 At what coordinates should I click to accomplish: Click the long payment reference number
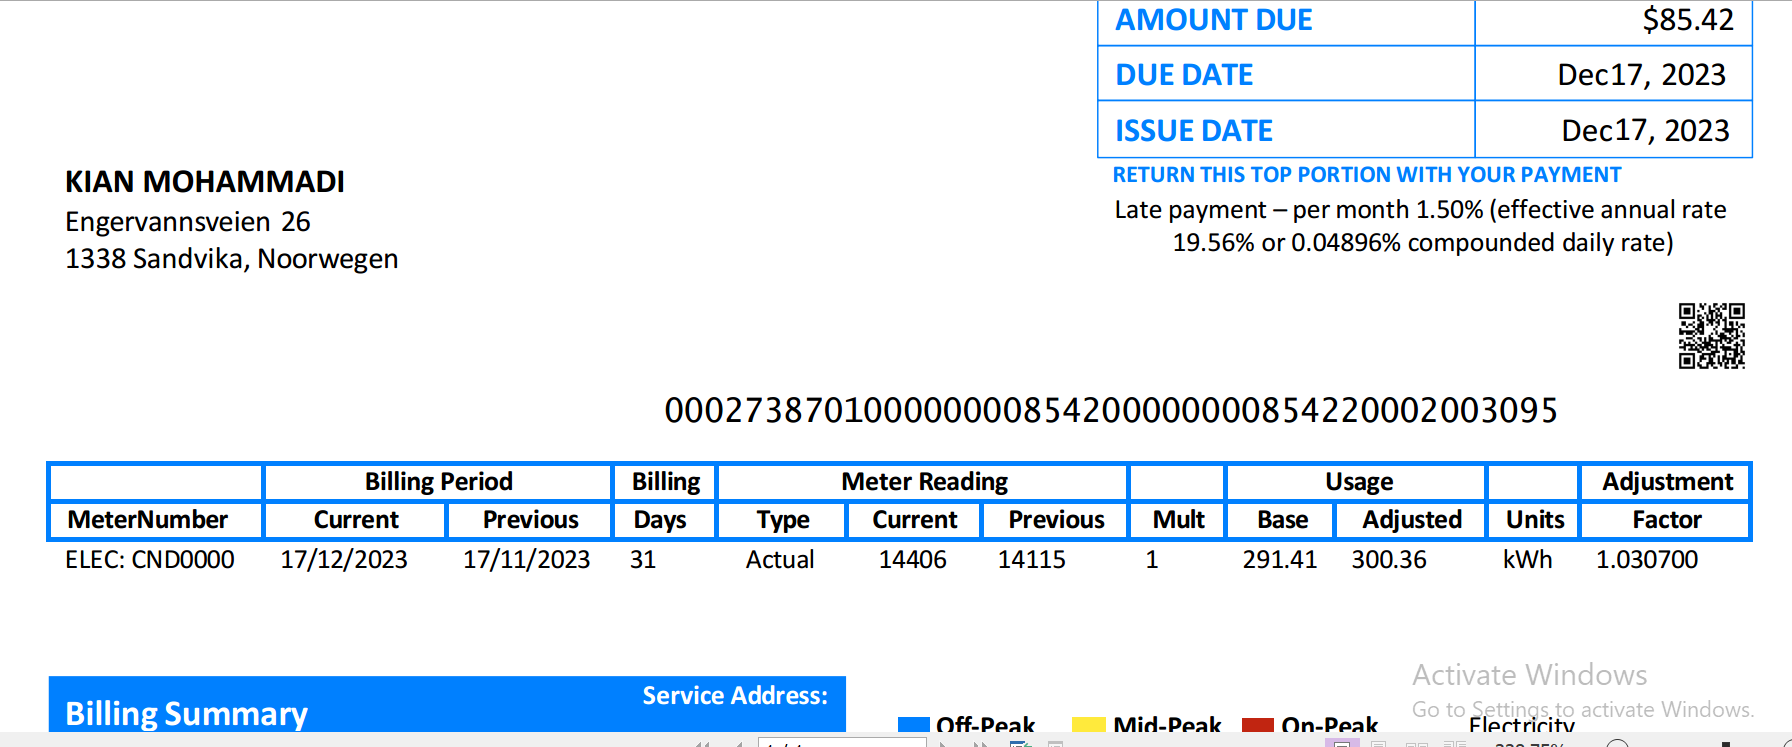(x=1111, y=410)
